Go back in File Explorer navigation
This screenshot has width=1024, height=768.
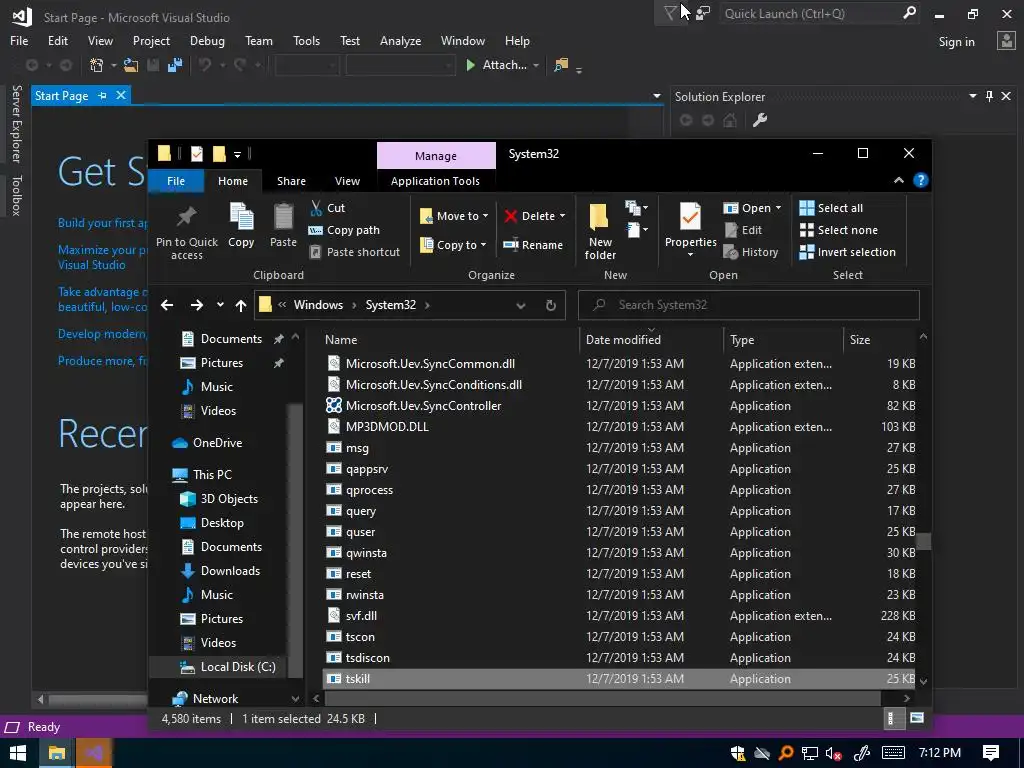coord(167,305)
